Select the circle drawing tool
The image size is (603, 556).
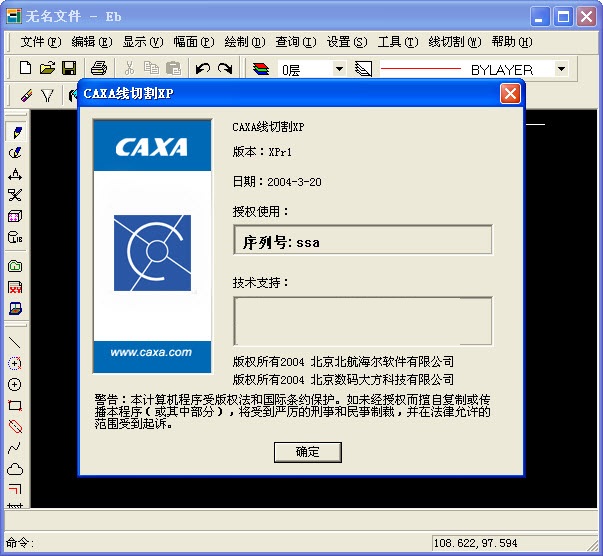tap(15, 384)
